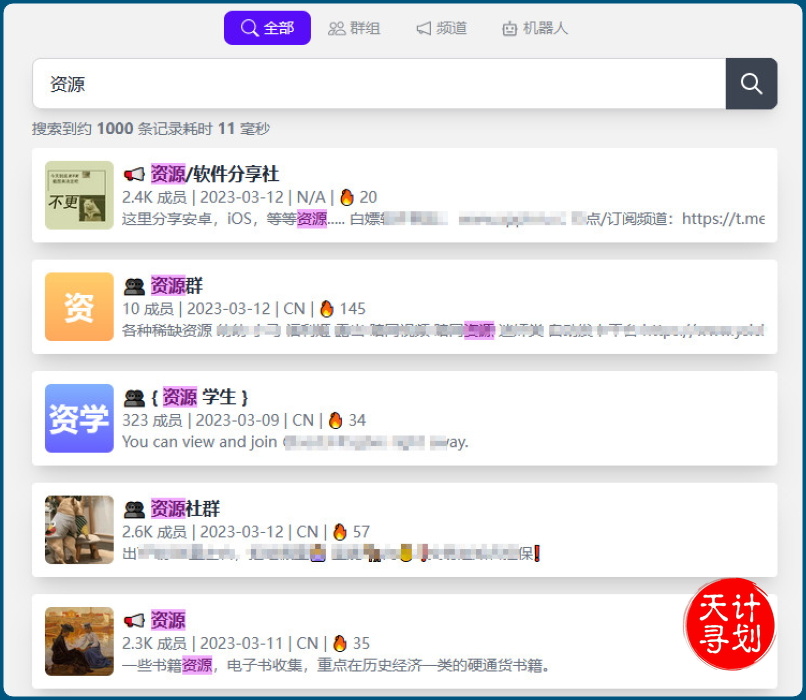Image resolution: width=806 pixels, height=700 pixels.
Task: Open the 资源群 group title
Action: coord(177,286)
